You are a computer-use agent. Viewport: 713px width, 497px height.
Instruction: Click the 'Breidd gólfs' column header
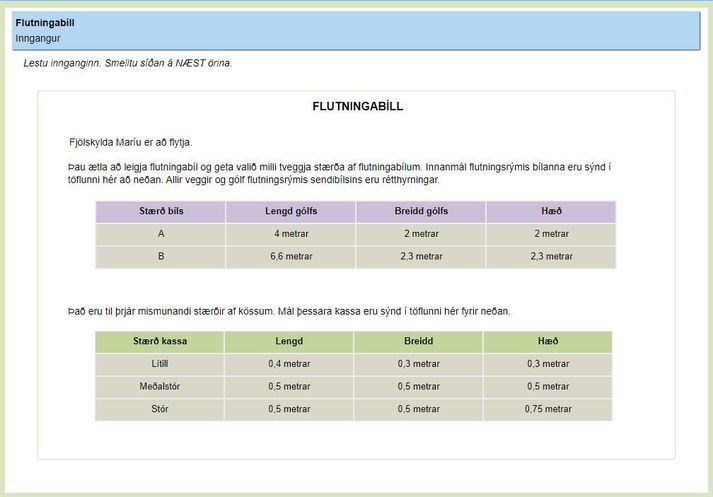tap(421, 211)
